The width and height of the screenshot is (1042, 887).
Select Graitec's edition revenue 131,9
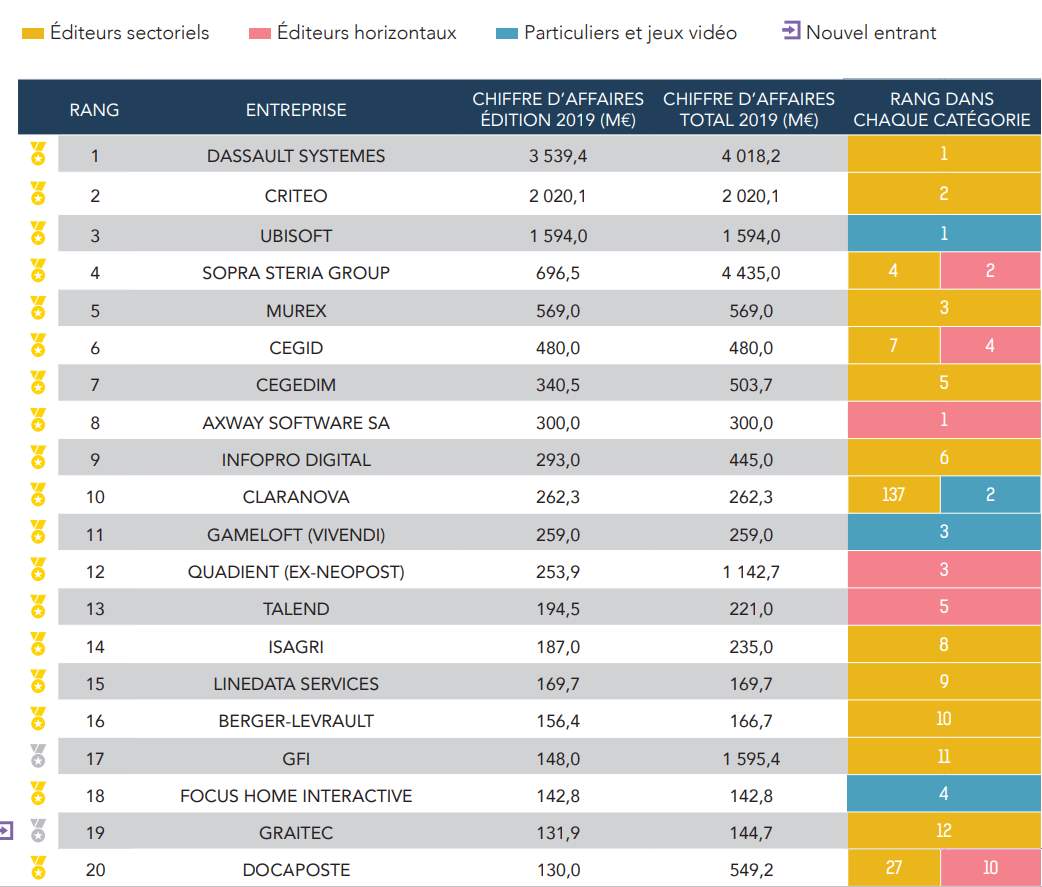(558, 833)
